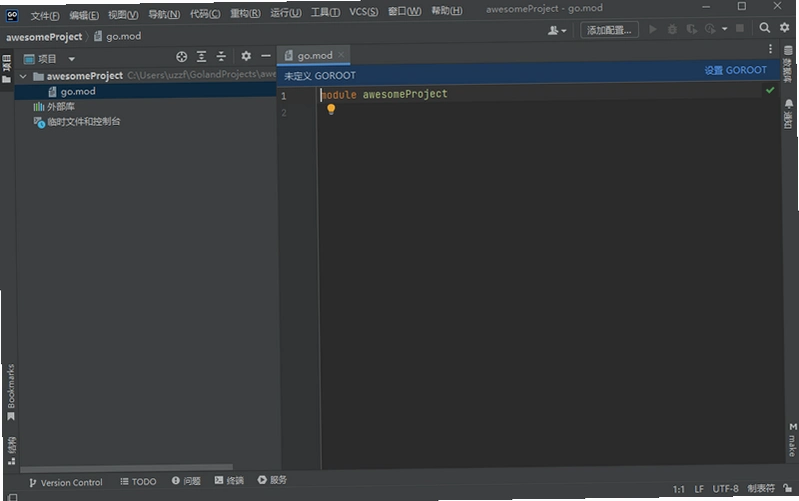This screenshot has height=501, width=799.
Task: Open project panel options gear
Action: tap(246, 56)
